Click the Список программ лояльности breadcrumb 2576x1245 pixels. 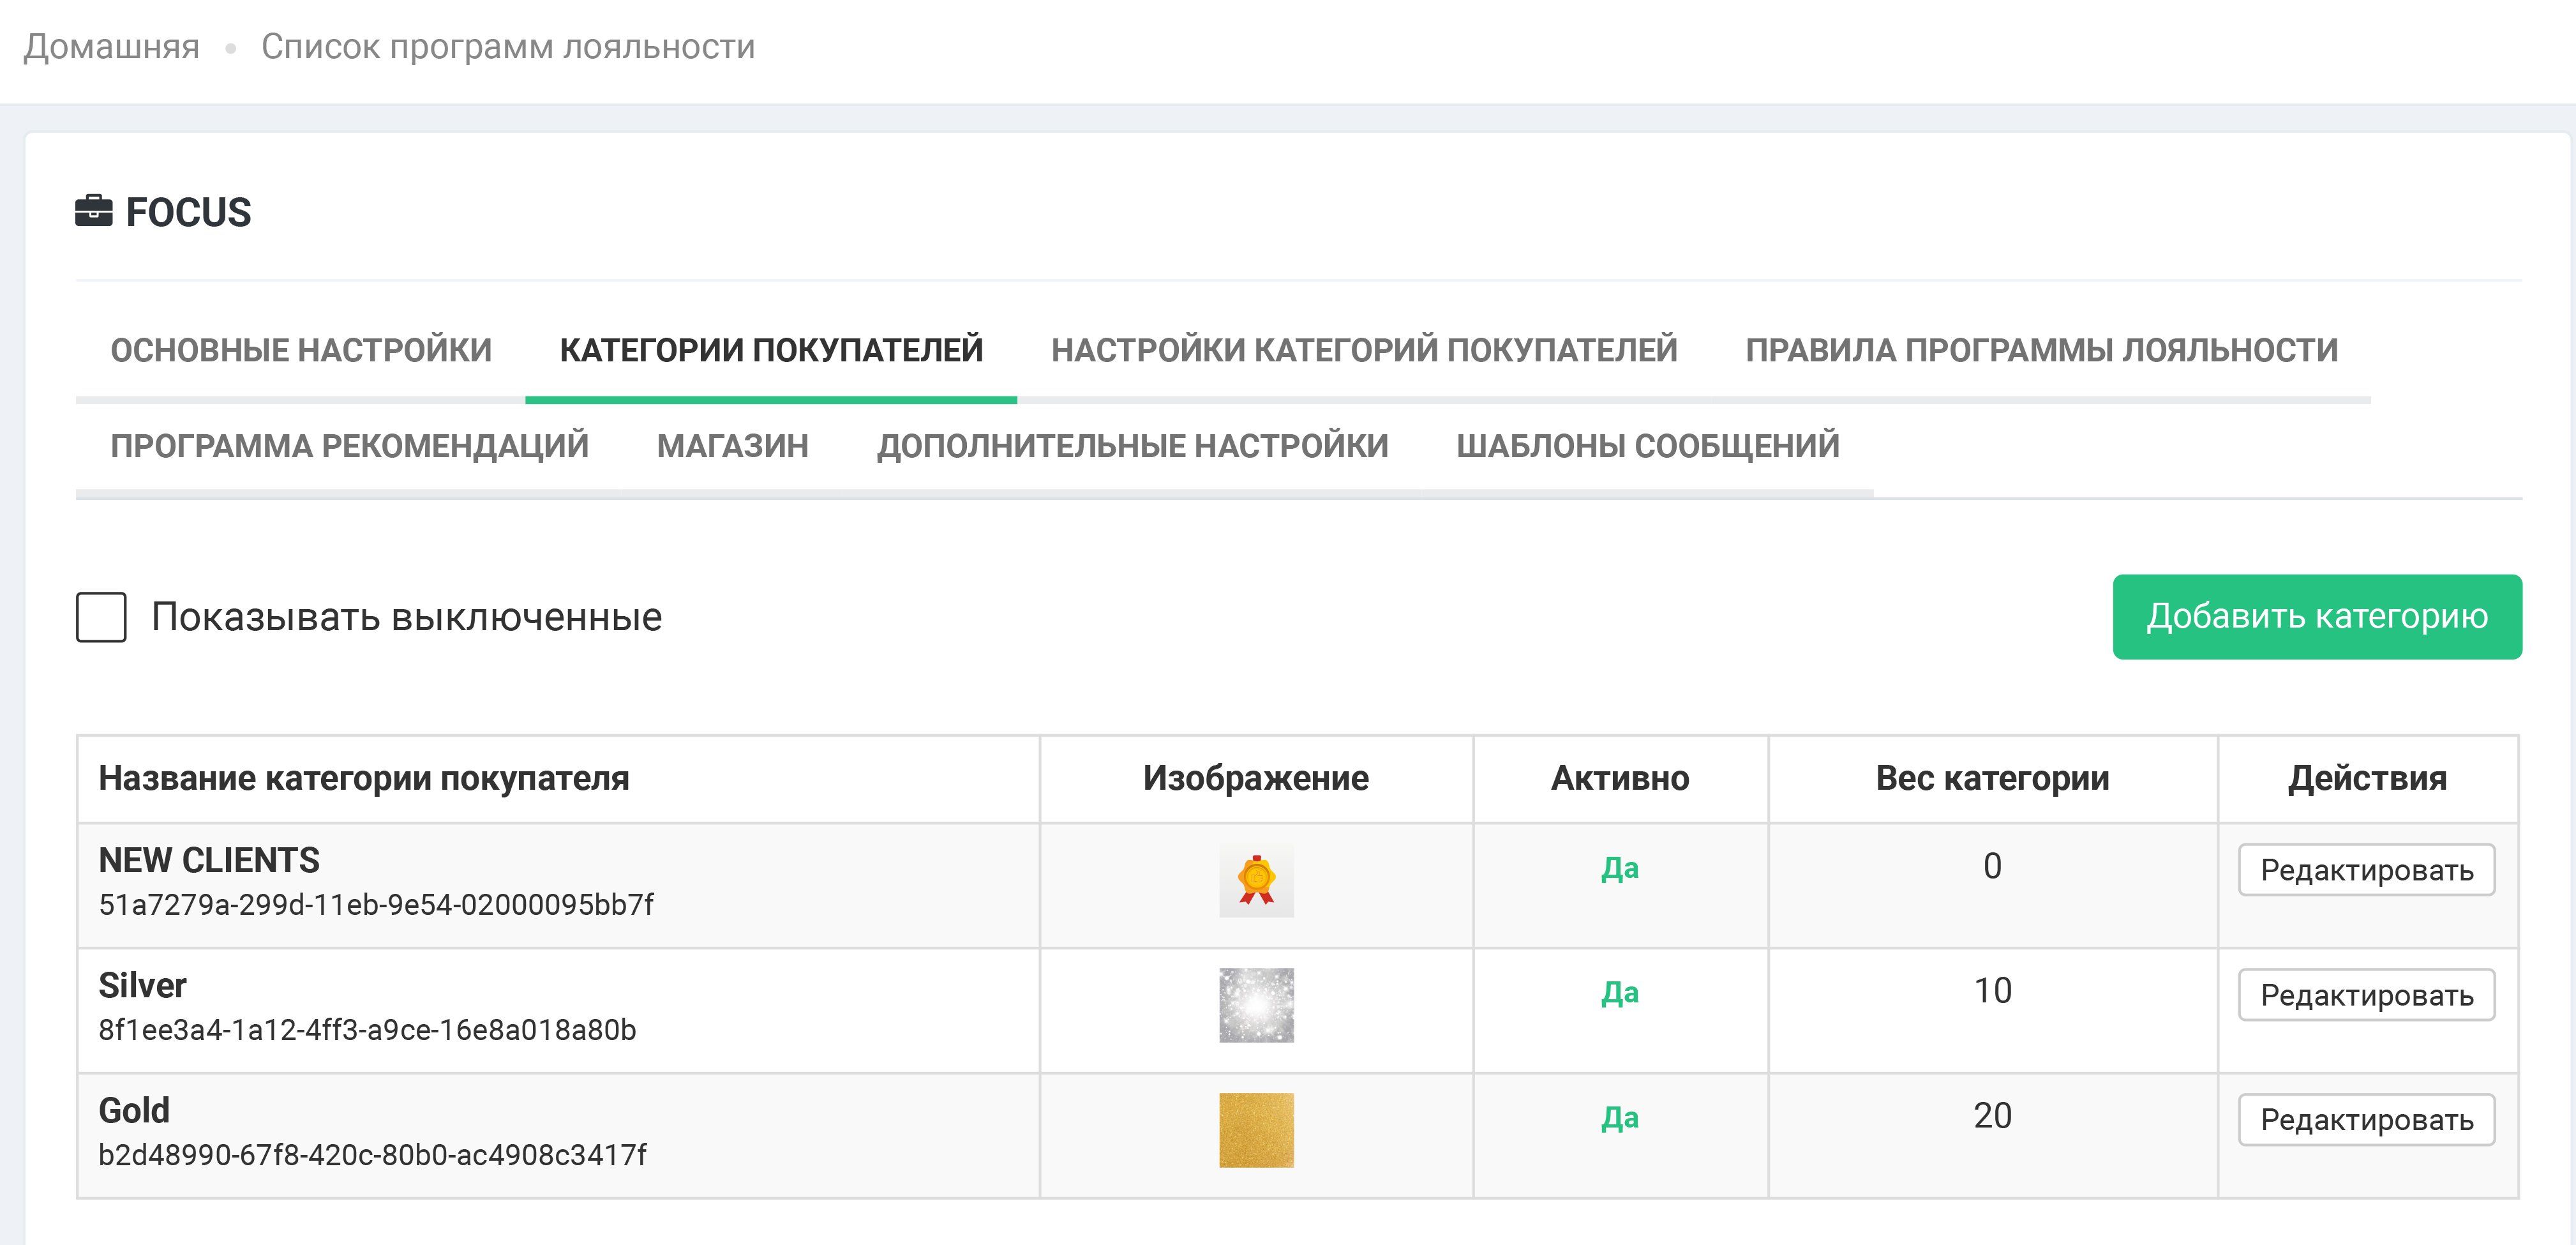(x=507, y=47)
